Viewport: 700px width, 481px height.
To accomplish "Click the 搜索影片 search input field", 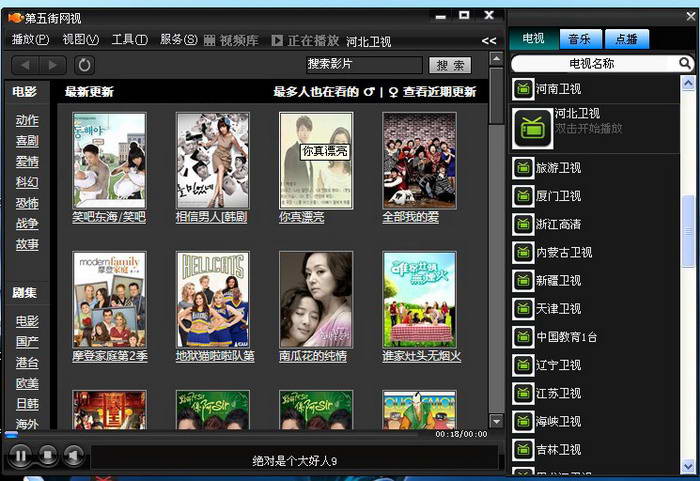I will [364, 65].
